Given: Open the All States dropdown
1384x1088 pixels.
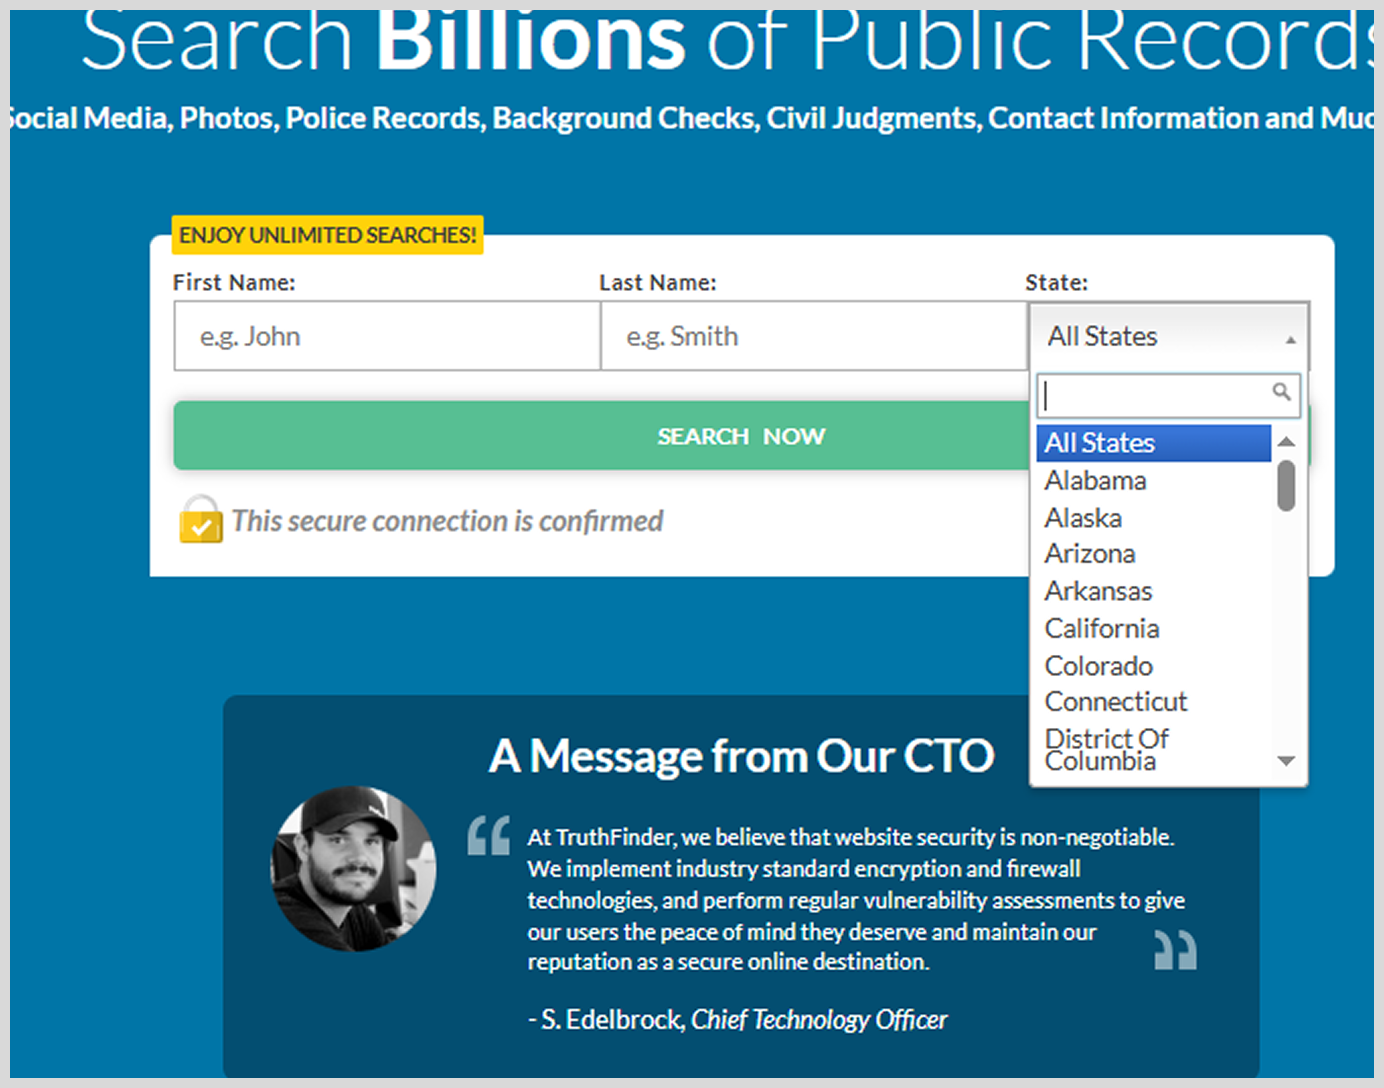Looking at the screenshot, I should [x=1168, y=336].
